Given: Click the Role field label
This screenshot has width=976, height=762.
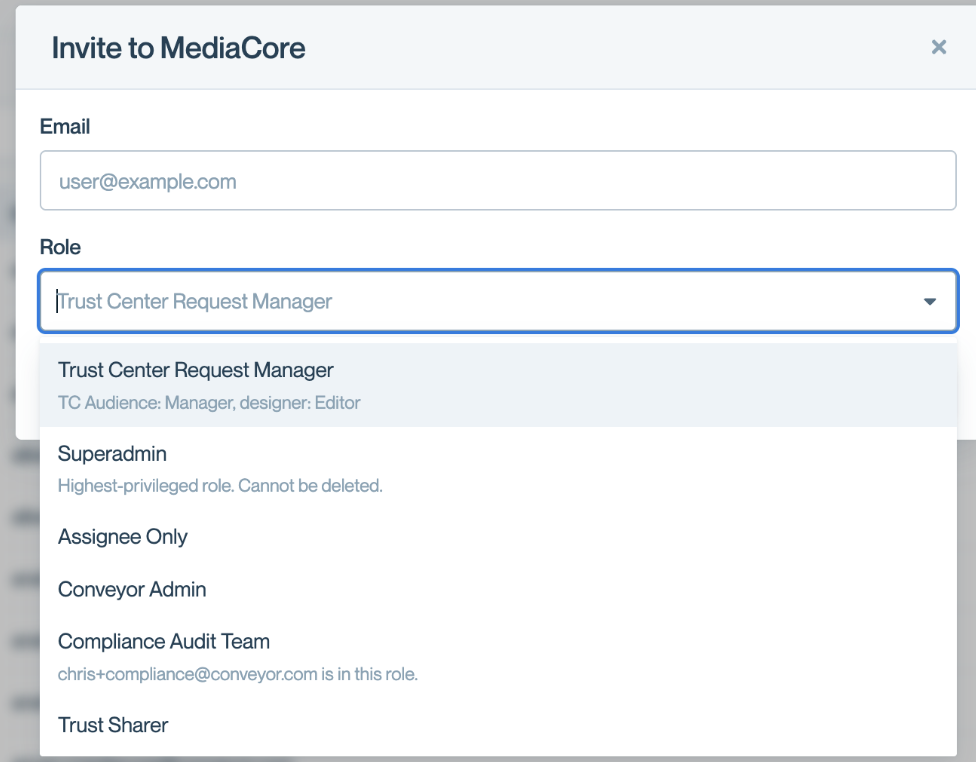Looking at the screenshot, I should point(60,247).
